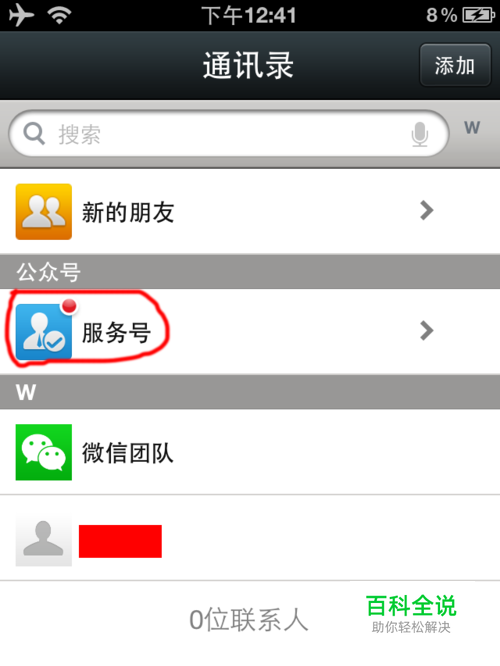Viewport: 500px width, 666px height.
Task: Tap the orange 新的朋友 people icon
Action: [x=44, y=212]
